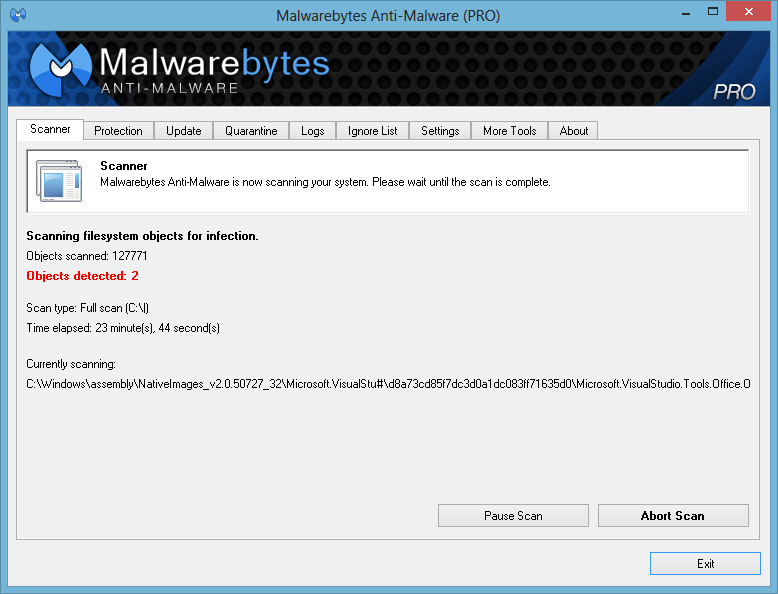This screenshot has width=778, height=594.
Task: Click the PRO badge in banner
Action: [x=734, y=92]
